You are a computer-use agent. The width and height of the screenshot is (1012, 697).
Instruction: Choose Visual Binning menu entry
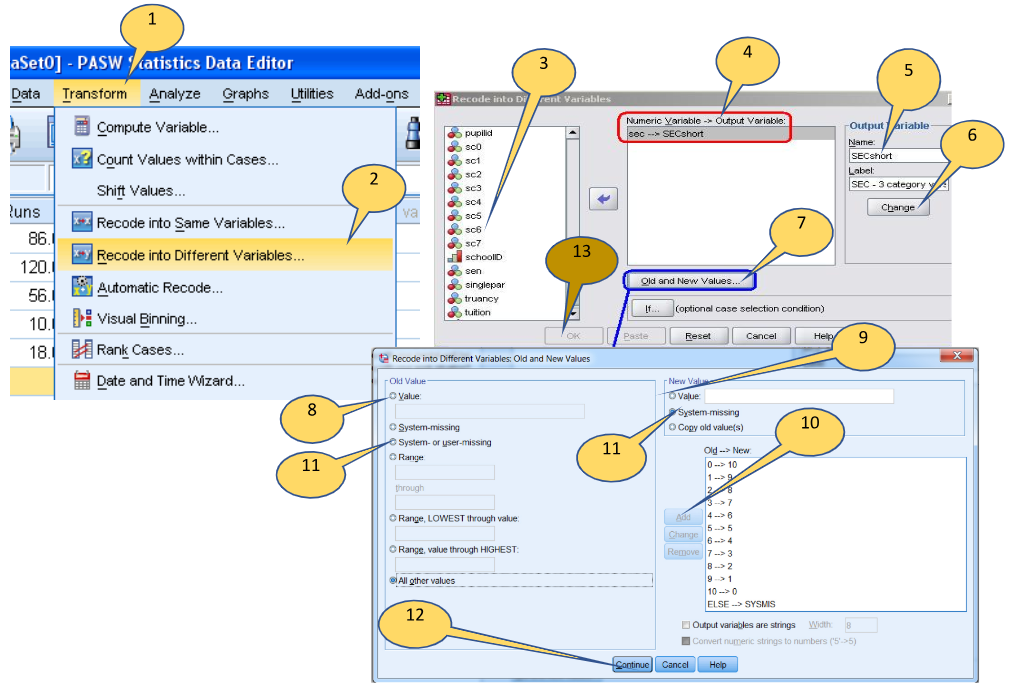(147, 318)
